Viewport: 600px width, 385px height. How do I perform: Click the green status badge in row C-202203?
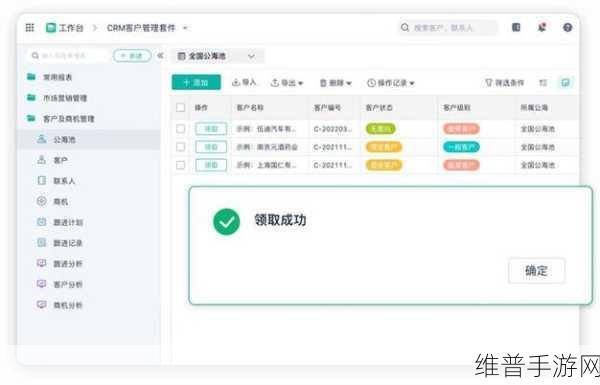coord(380,129)
